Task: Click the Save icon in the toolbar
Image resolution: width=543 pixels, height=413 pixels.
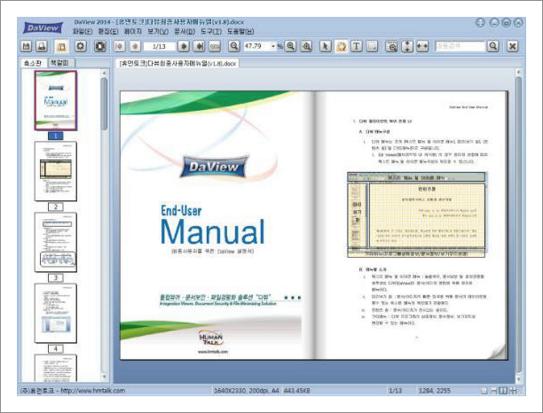Action: pyautogui.click(x=26, y=46)
